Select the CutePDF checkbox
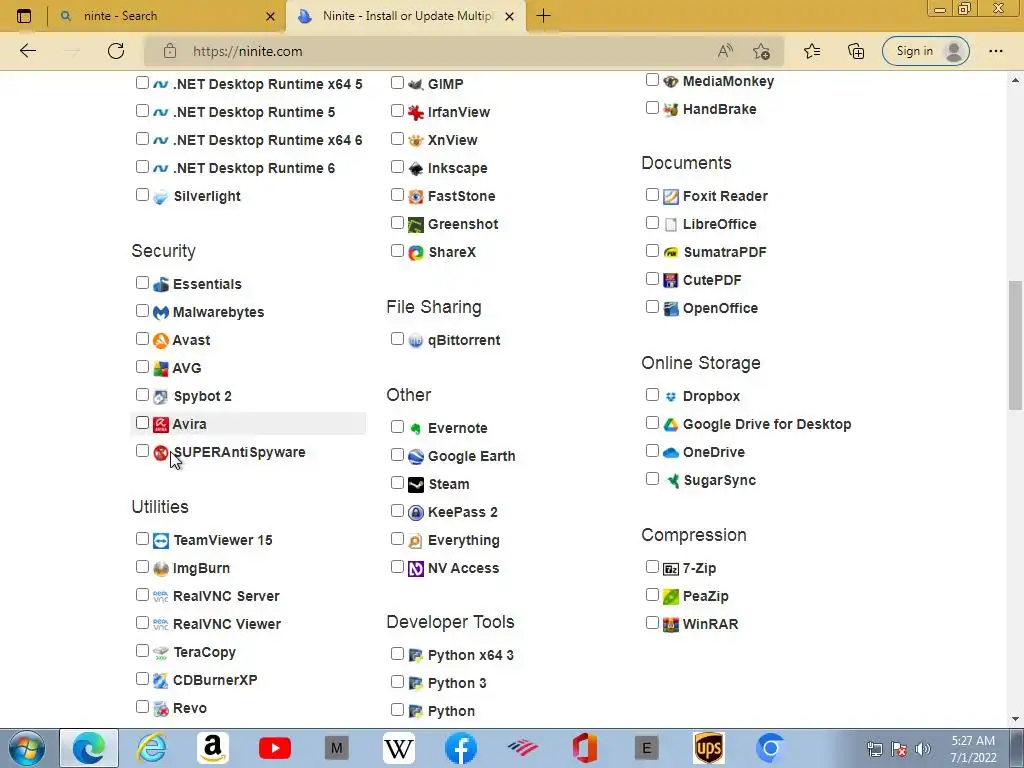 [652, 279]
